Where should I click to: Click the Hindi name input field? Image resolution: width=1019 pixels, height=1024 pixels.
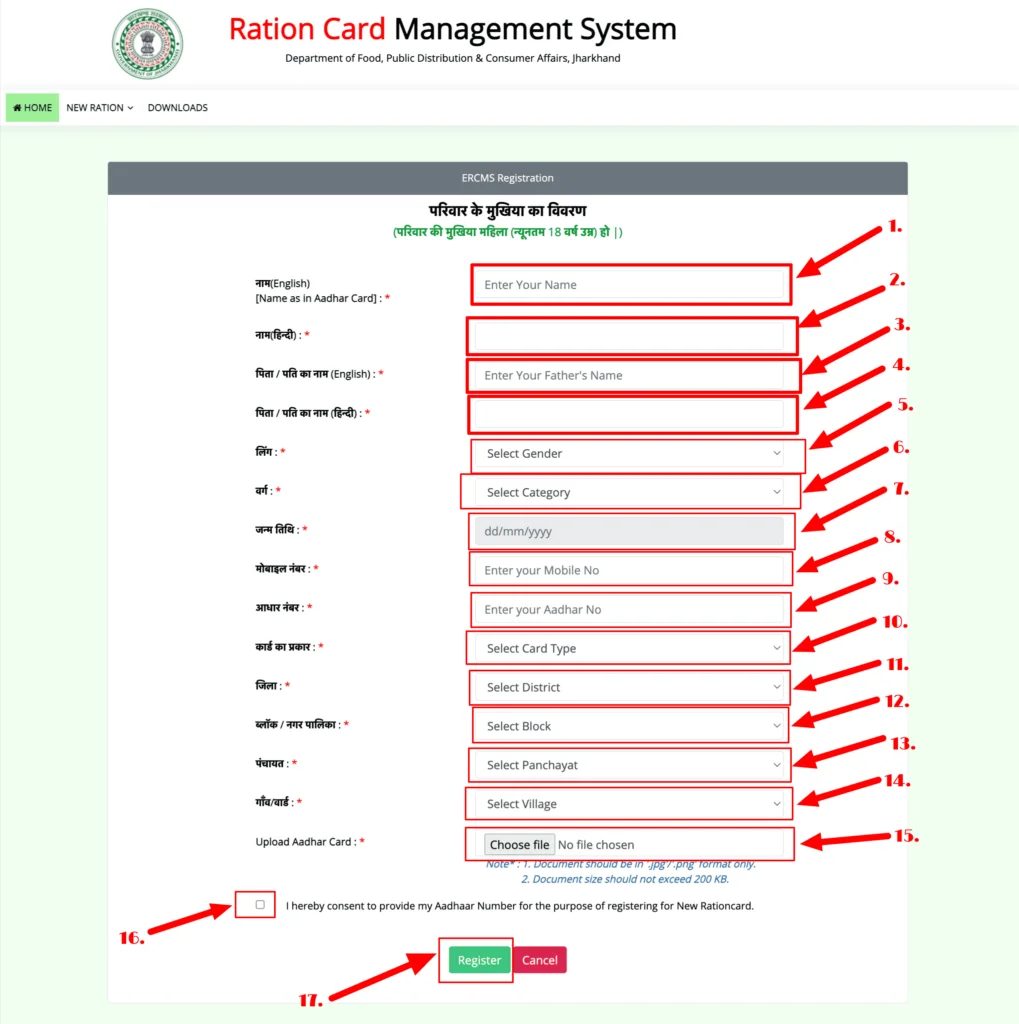630,336
